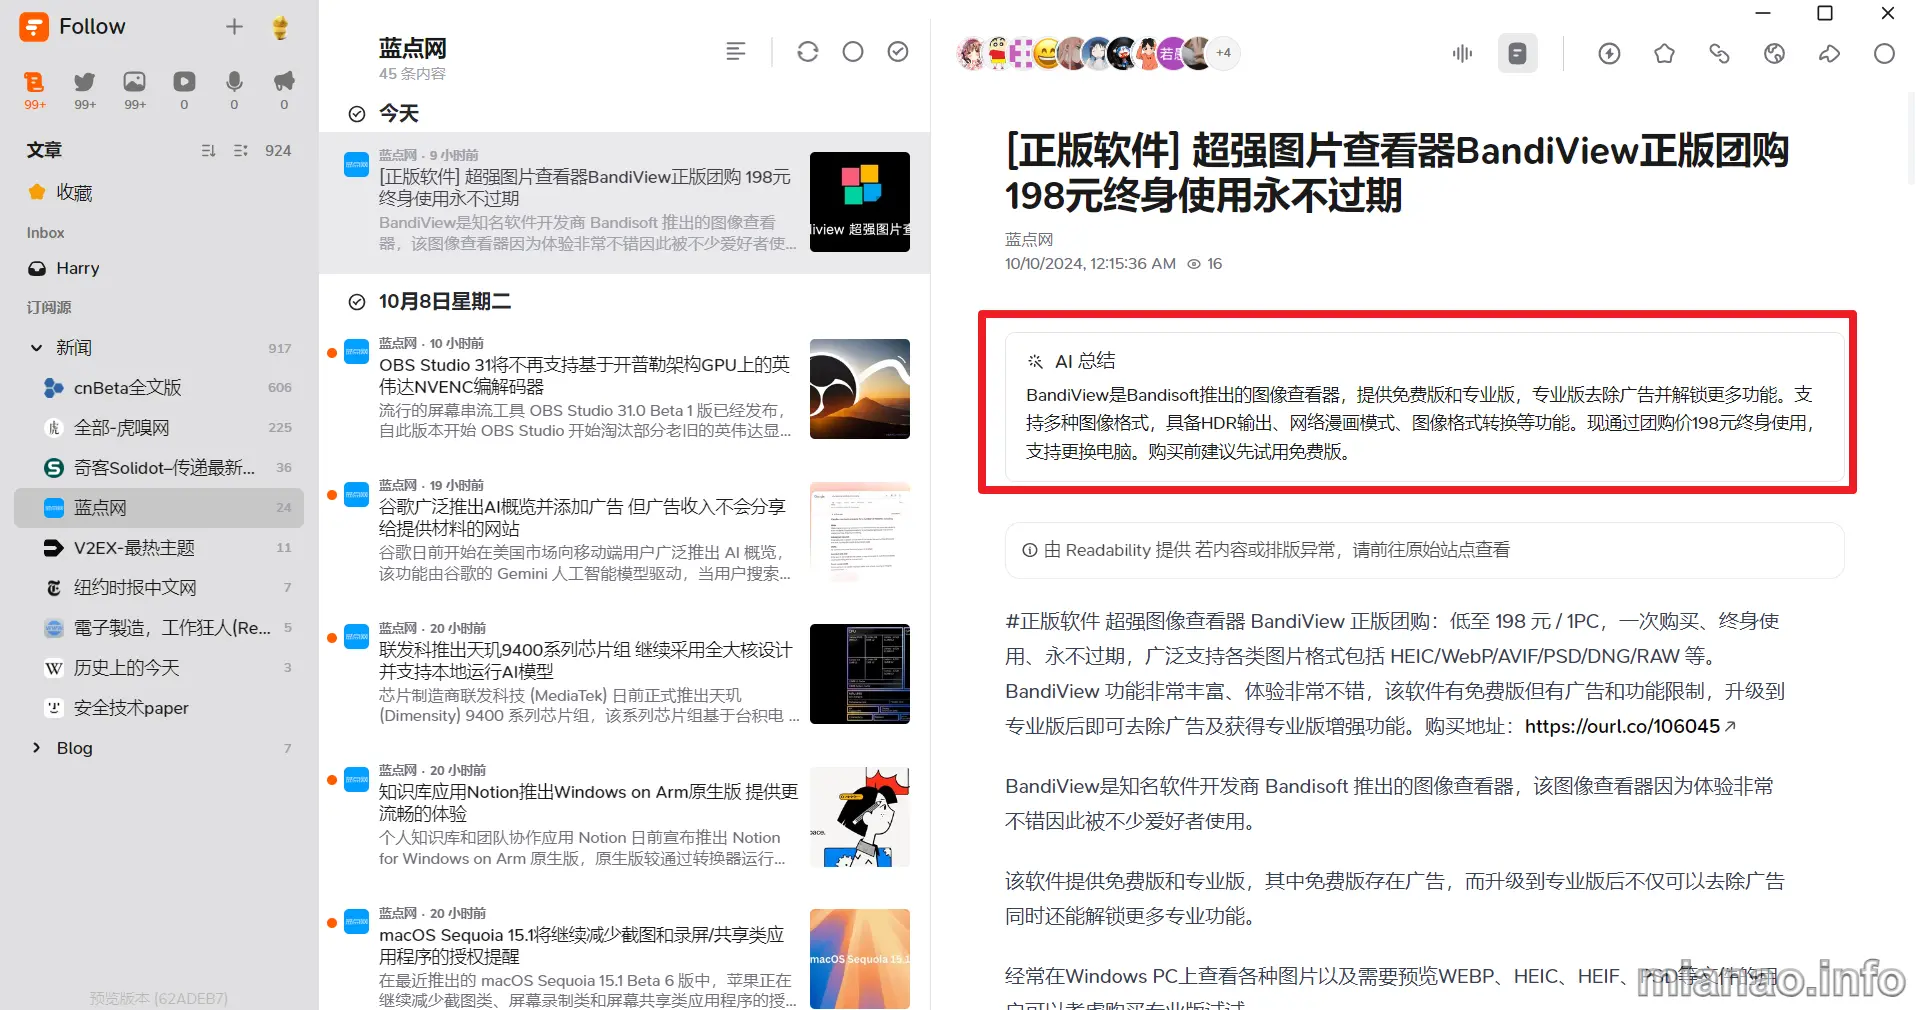Click 天玑9400 chip diagram thumbnail
This screenshot has width=1916, height=1010.
[x=860, y=674]
